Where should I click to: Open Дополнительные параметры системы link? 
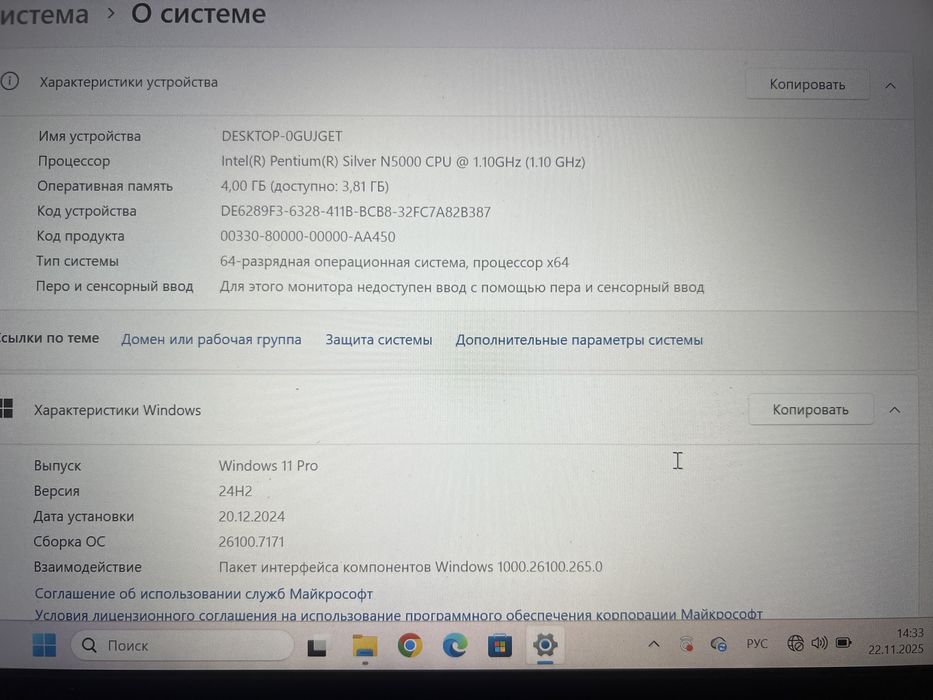tap(579, 340)
